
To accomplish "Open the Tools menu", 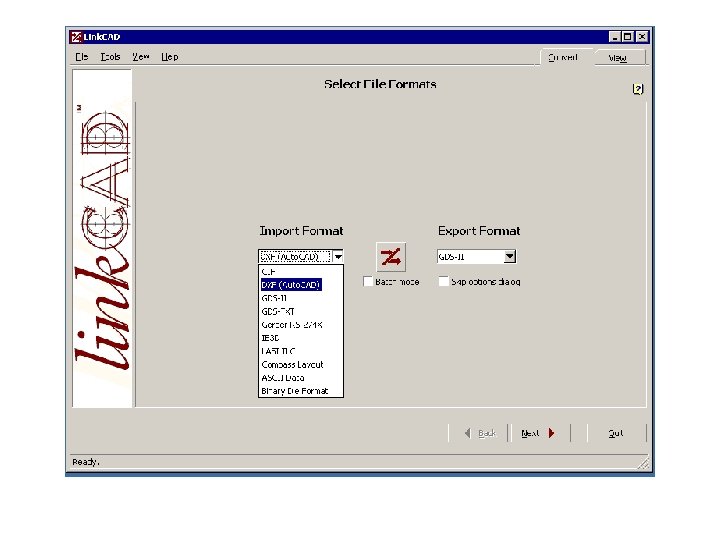I will [x=110, y=57].
